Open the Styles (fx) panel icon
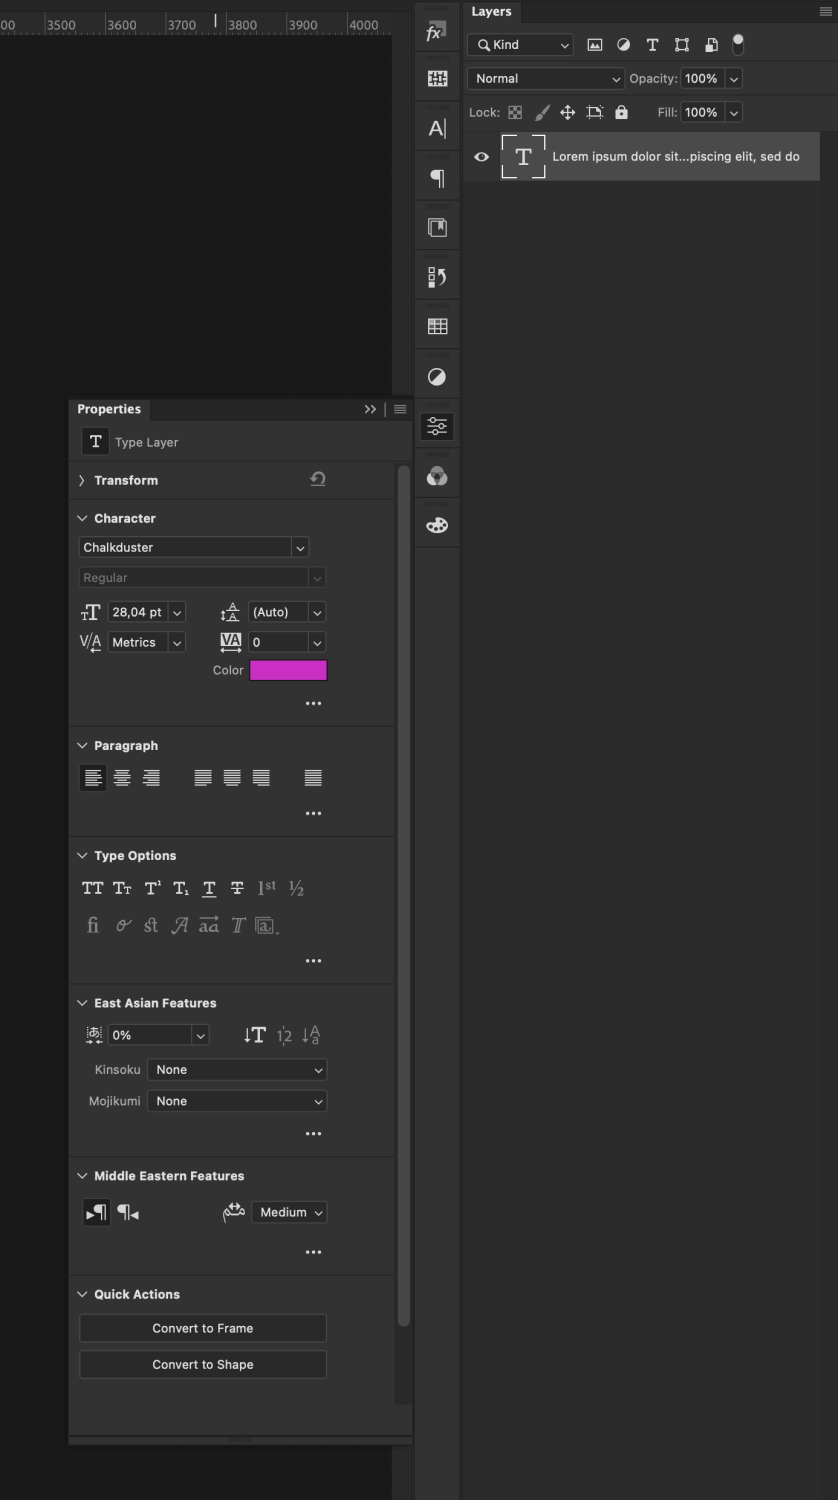This screenshot has width=838, height=1500. [437, 32]
